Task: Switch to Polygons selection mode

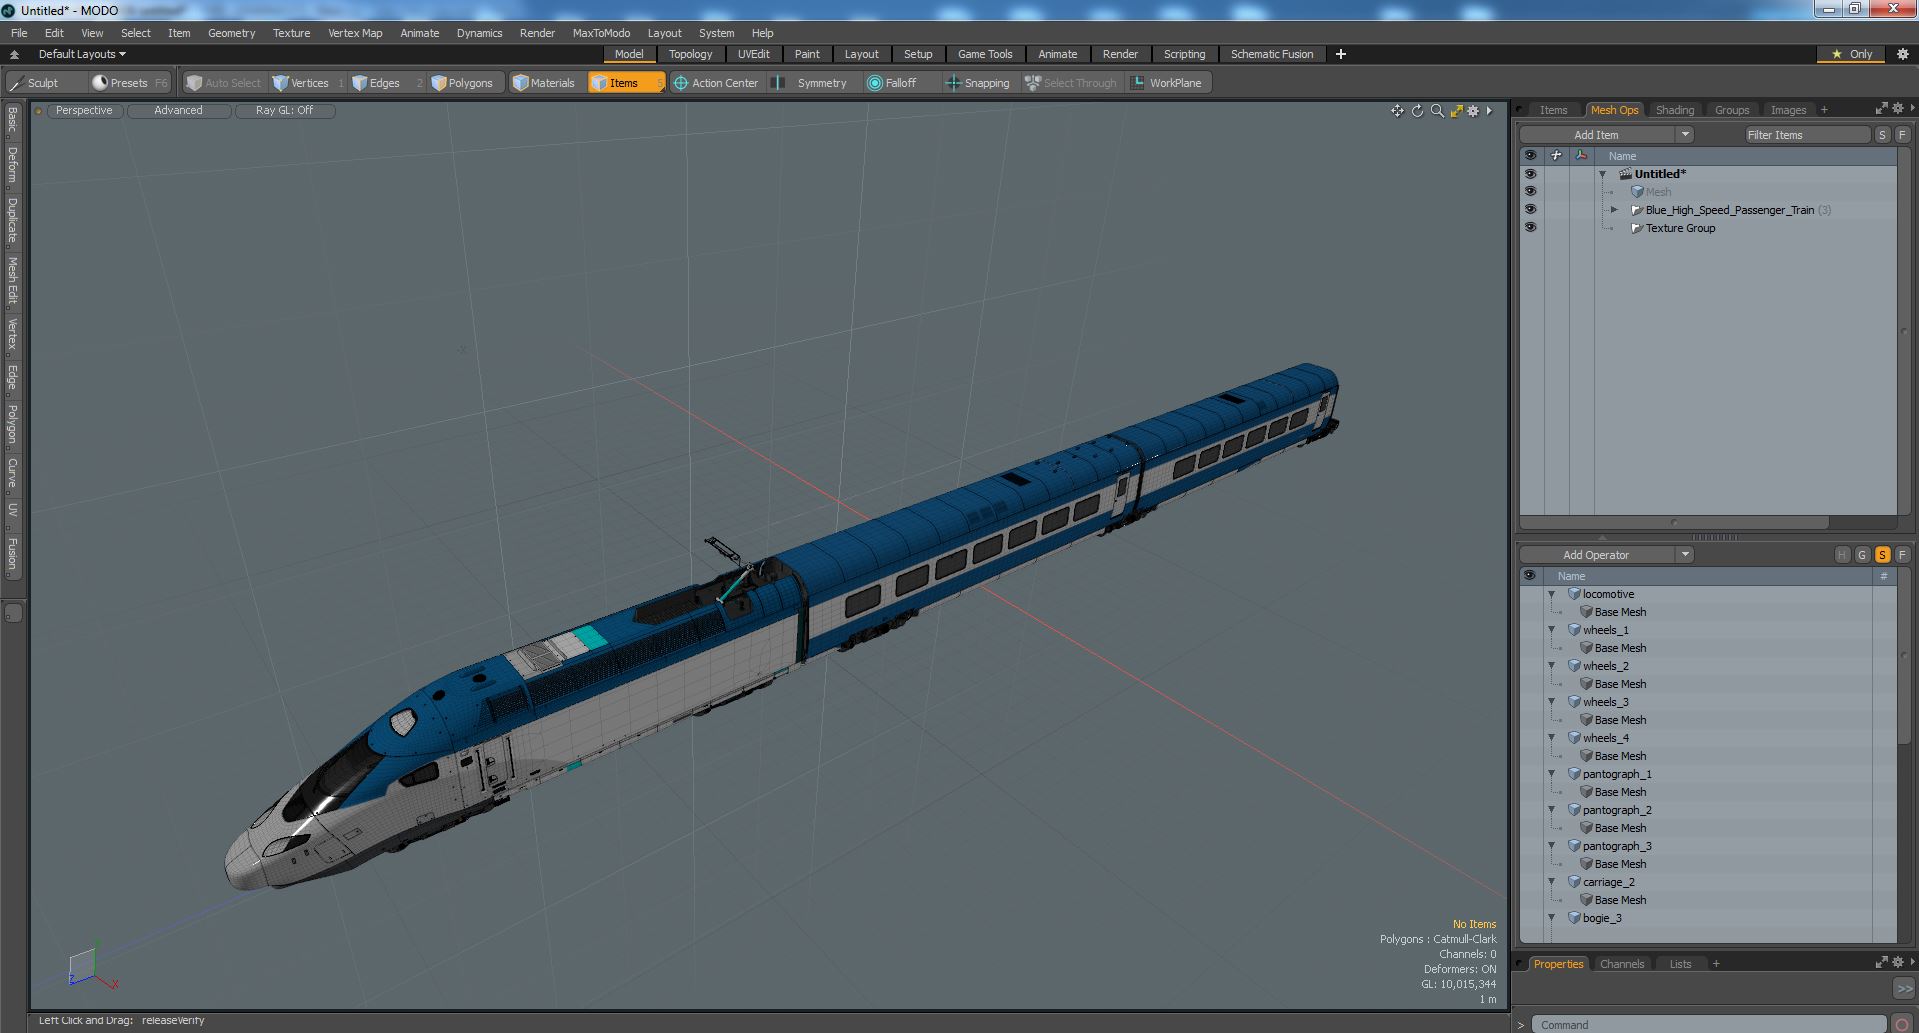Action: (469, 83)
